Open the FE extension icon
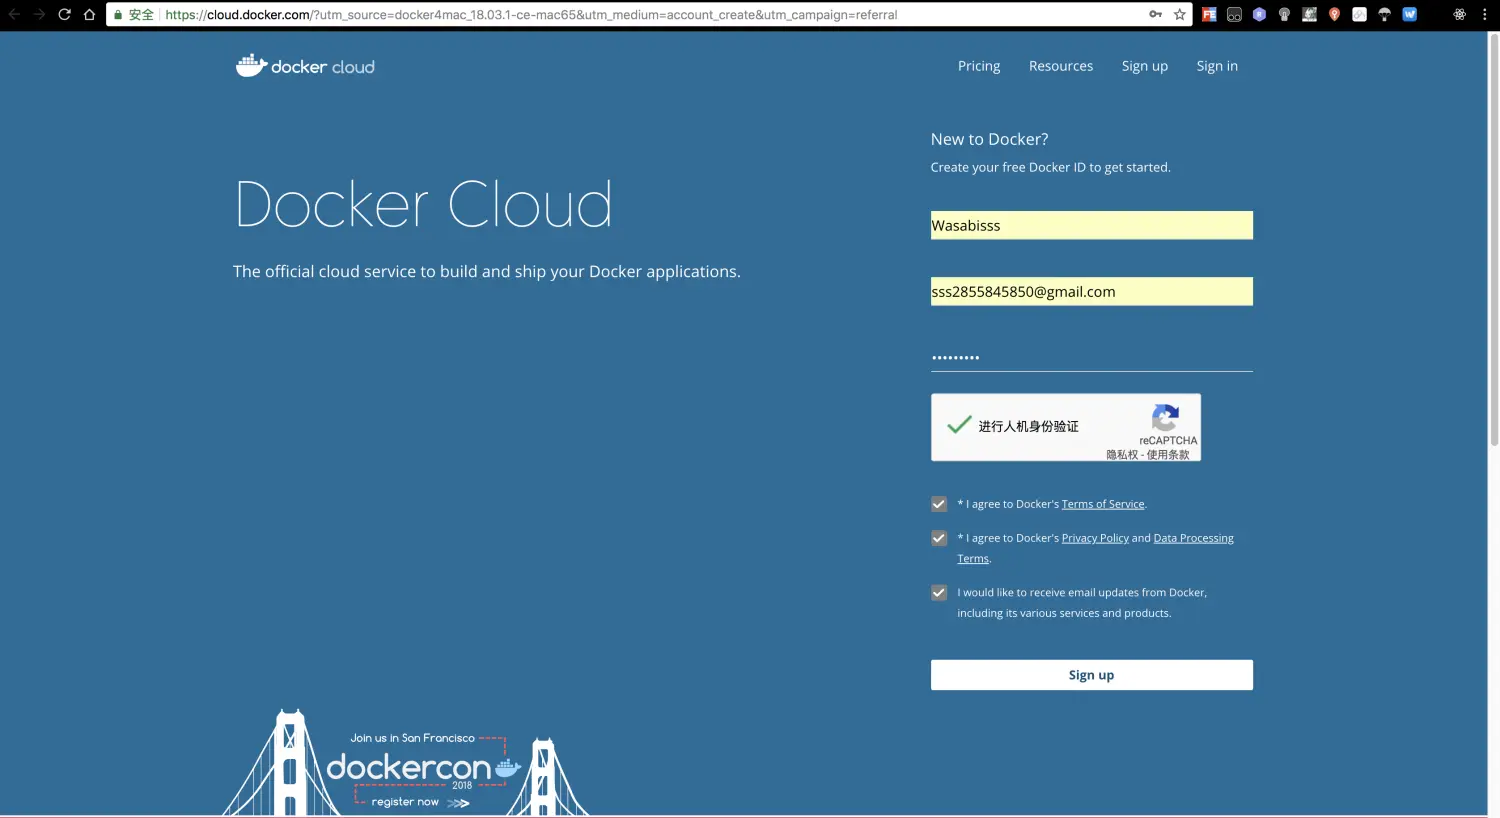1500x818 pixels. click(1209, 14)
